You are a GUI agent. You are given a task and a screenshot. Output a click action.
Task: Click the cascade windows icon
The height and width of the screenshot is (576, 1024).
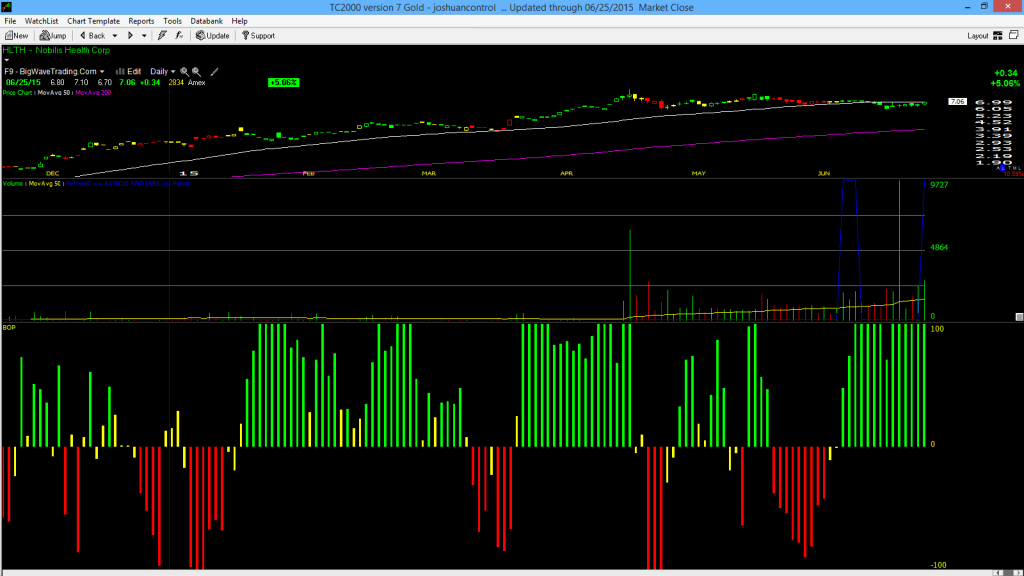[1014, 35]
